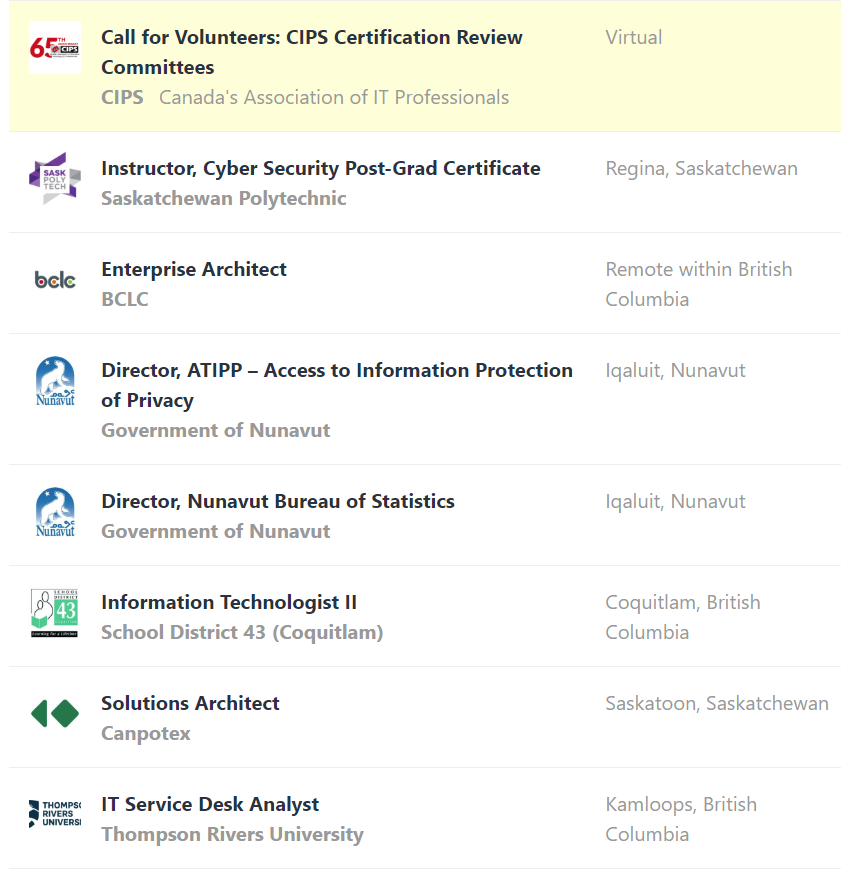Click Canada's Association of IT Professionals text
The width and height of the screenshot is (841, 891).
click(x=334, y=97)
